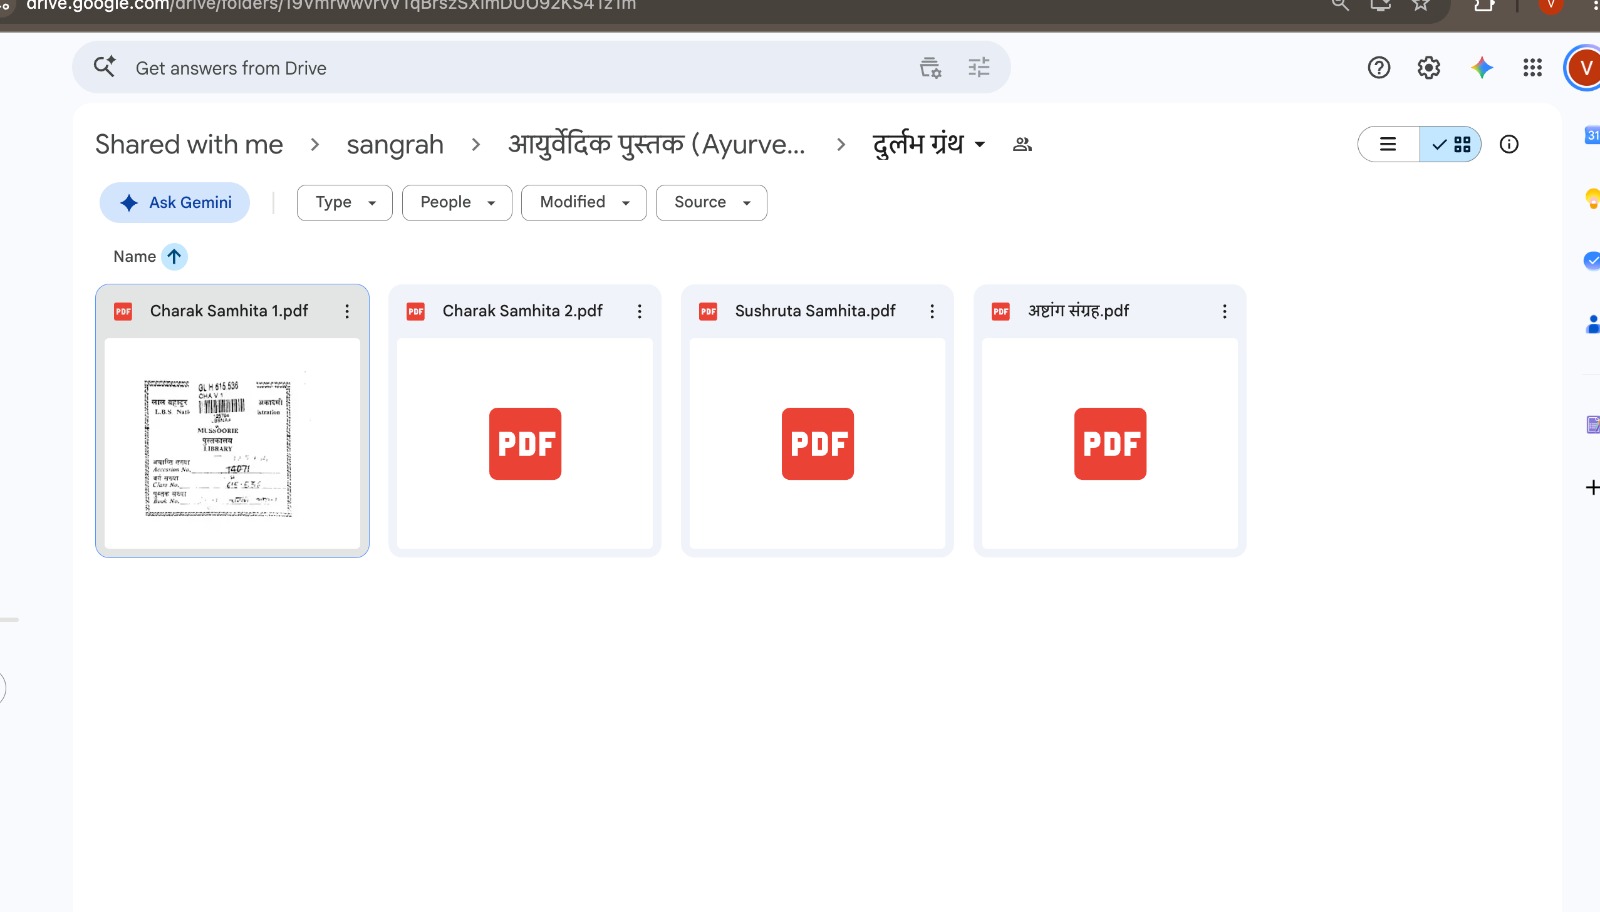Expand the People filter dropdown
Image resolution: width=1600 pixels, height=912 pixels.
tap(457, 202)
